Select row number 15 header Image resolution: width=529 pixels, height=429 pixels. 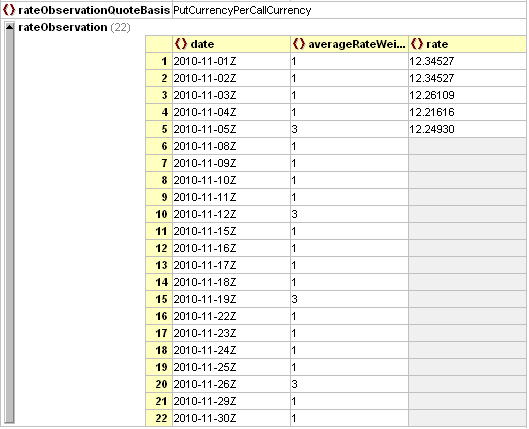click(x=159, y=299)
